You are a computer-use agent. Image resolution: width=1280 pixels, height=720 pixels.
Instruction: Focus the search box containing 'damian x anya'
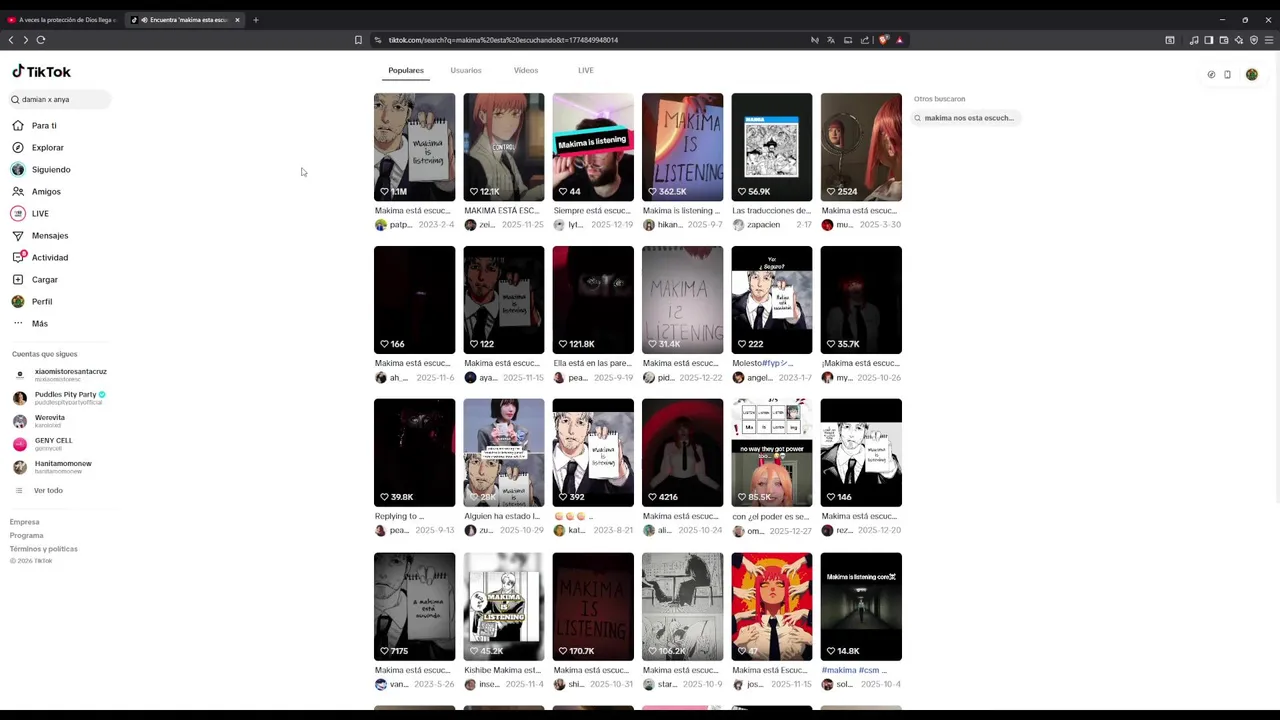coord(60,100)
